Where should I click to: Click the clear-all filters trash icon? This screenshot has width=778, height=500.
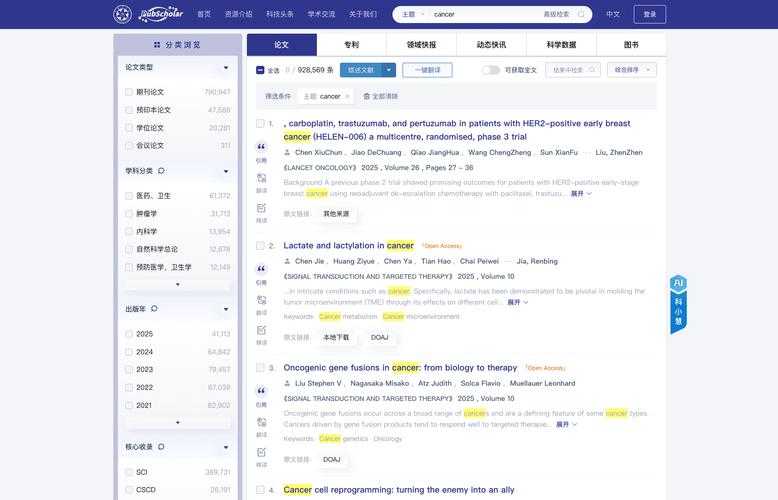click(x=366, y=96)
